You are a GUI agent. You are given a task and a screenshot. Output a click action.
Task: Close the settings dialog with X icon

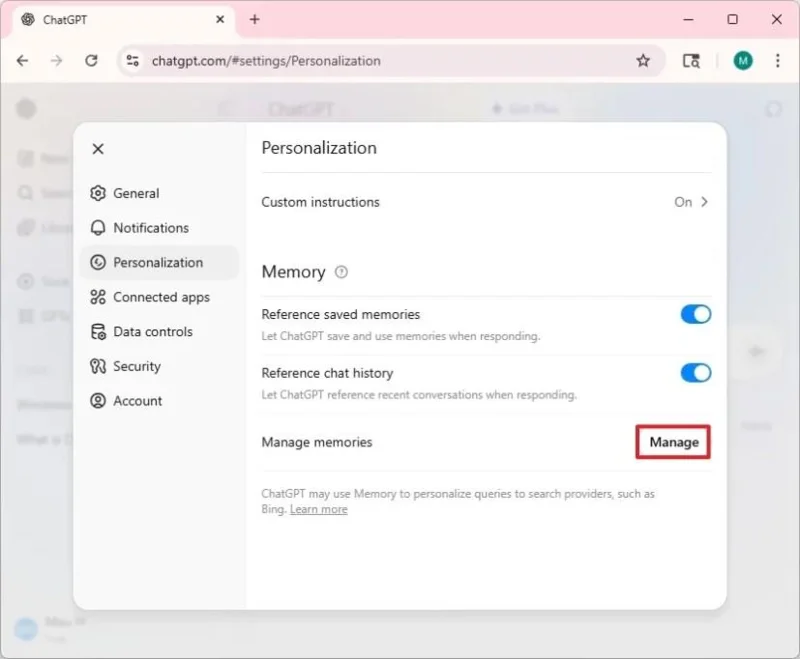[98, 149]
